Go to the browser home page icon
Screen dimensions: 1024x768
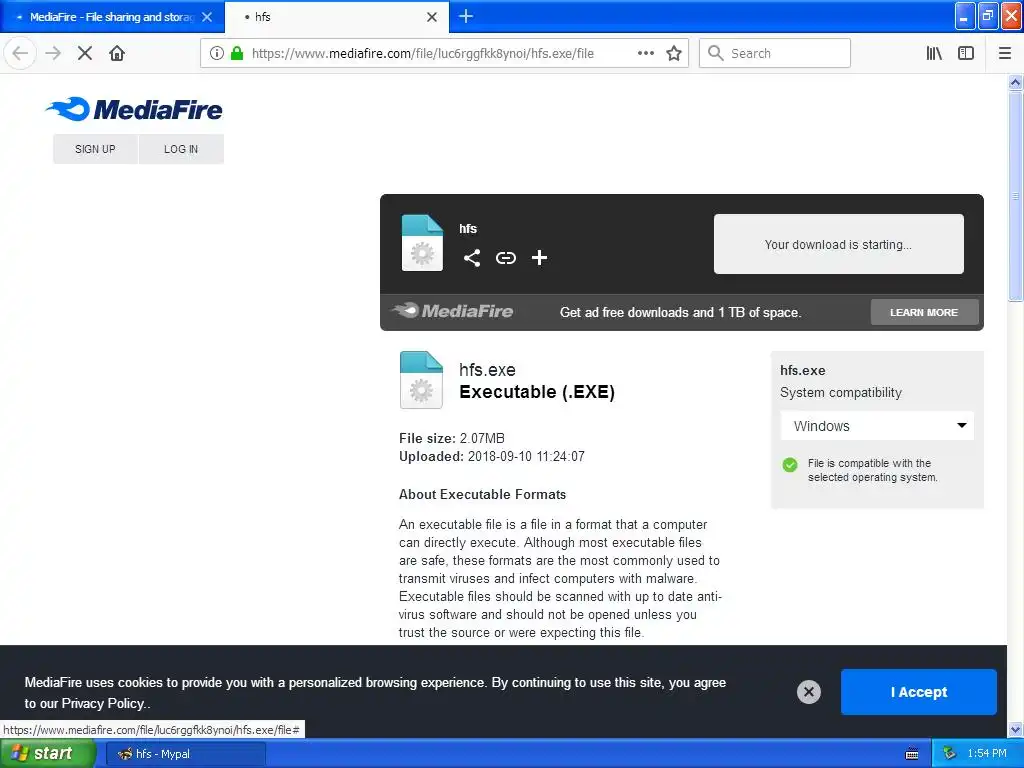coord(117,53)
